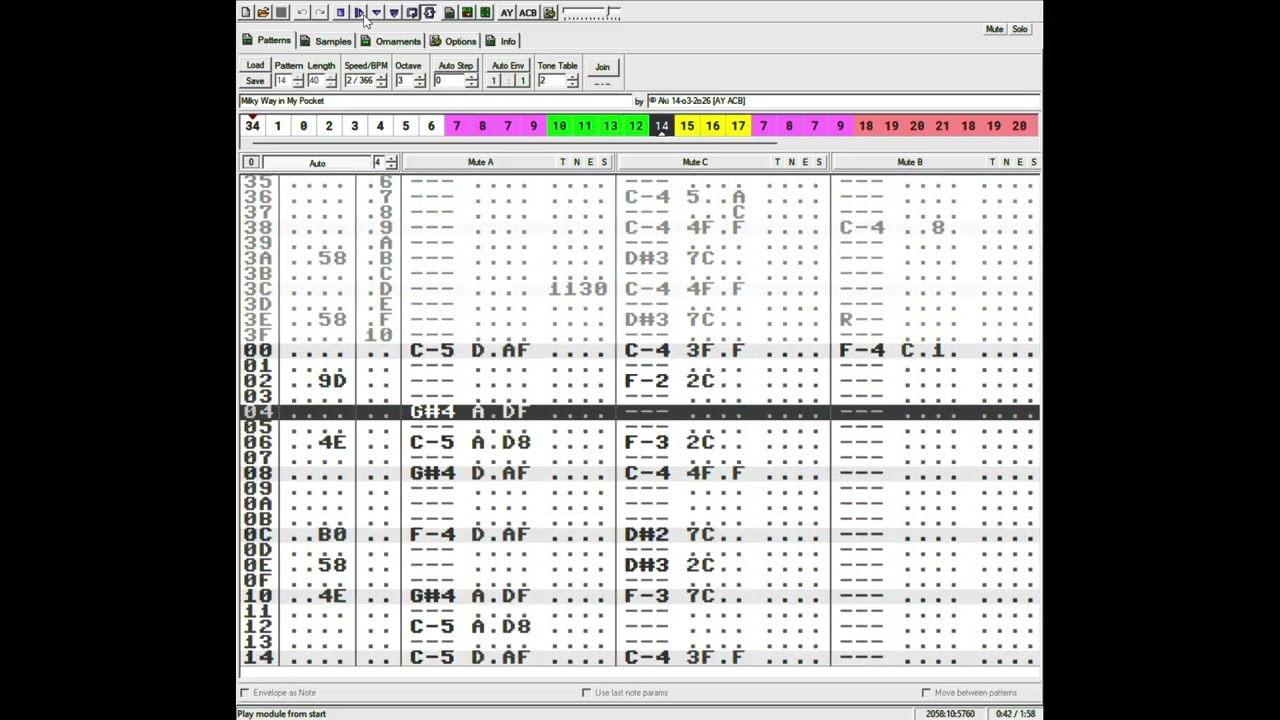The image size is (1280, 720).
Task: Click the third green toolbar icon
Action: click(x=485, y=12)
